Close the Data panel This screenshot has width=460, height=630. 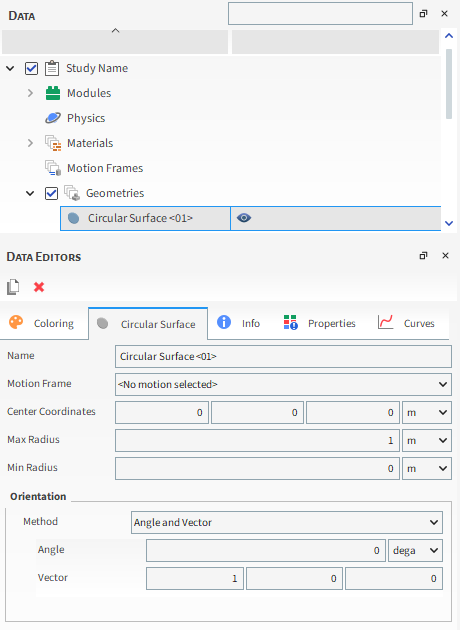click(x=444, y=14)
